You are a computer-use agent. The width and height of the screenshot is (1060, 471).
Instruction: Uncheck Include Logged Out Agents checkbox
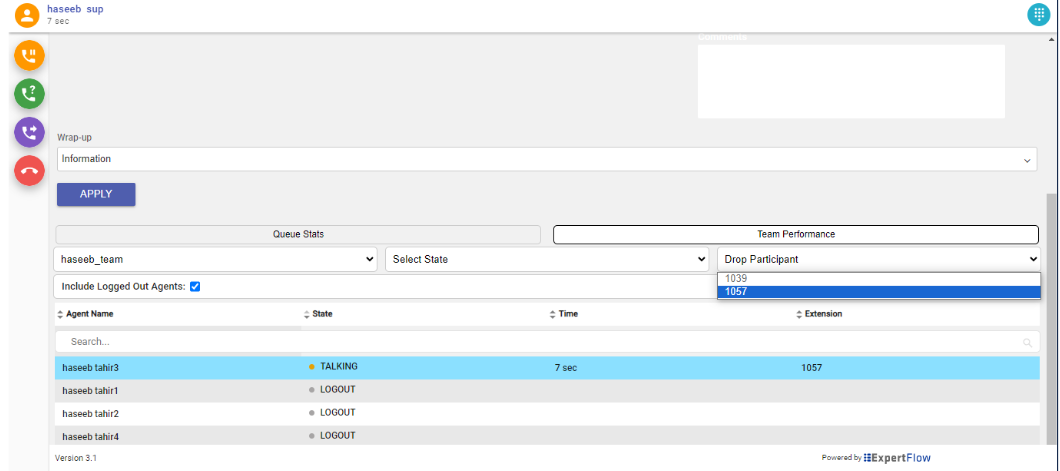click(x=195, y=287)
